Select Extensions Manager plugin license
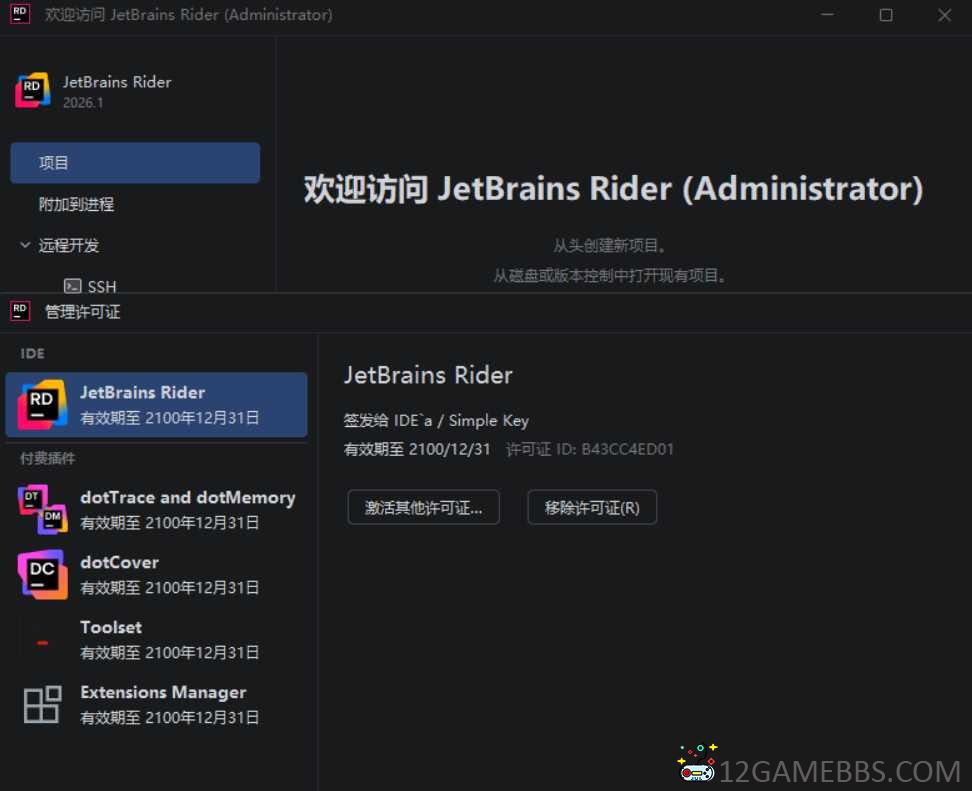The image size is (972, 791). pyautogui.click(x=156, y=705)
